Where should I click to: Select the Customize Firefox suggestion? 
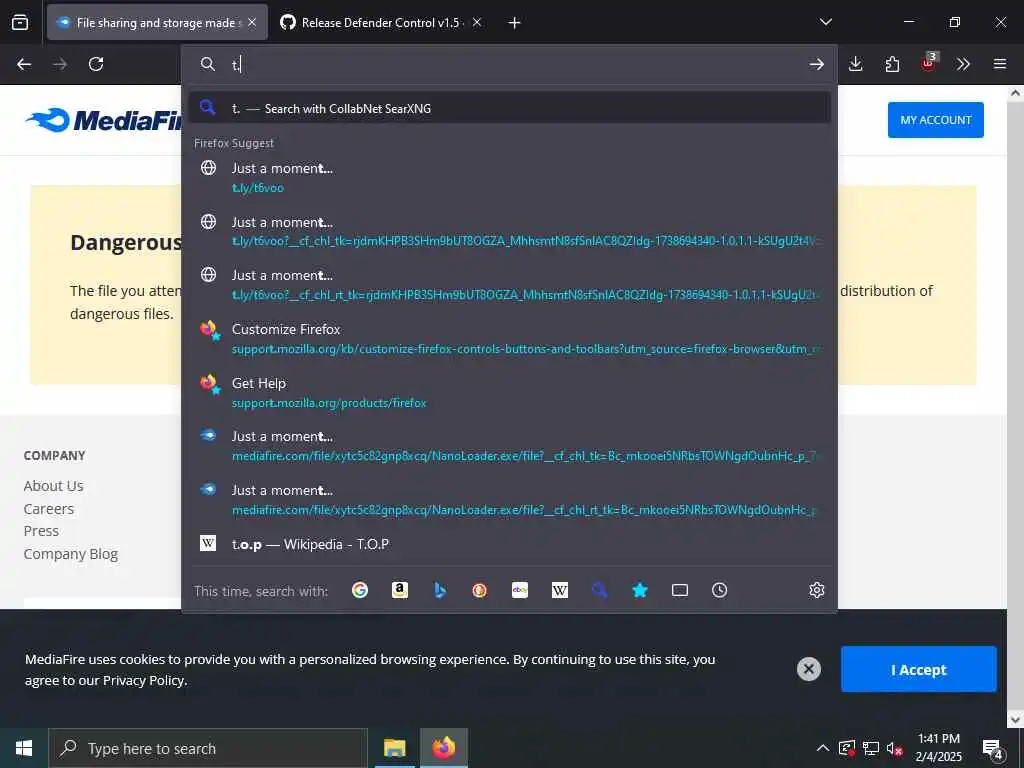coord(509,339)
